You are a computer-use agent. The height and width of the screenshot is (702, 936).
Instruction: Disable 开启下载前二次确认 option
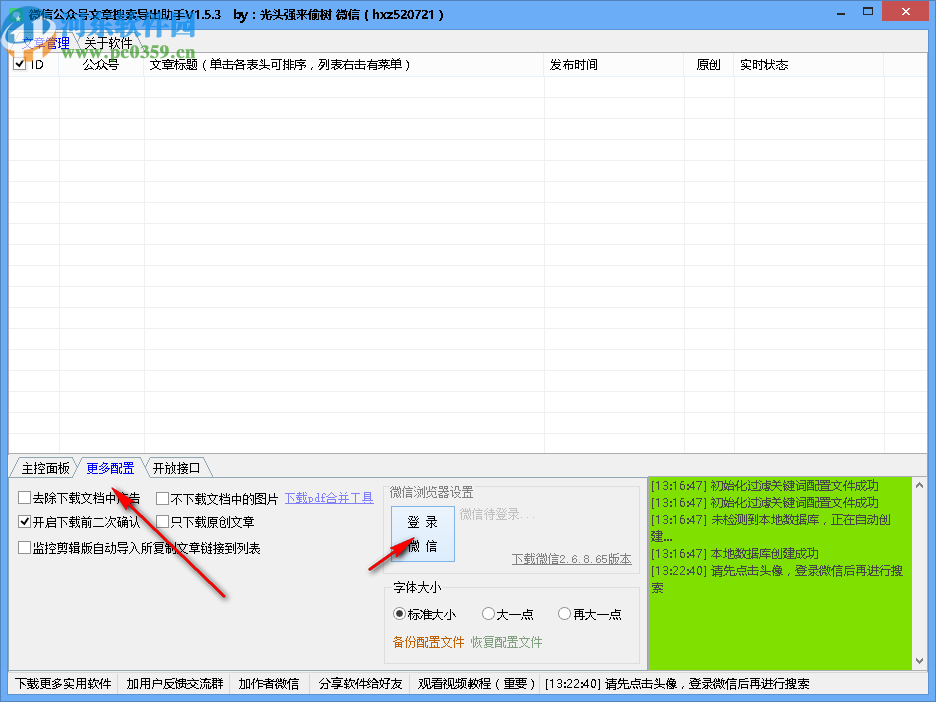[22, 521]
